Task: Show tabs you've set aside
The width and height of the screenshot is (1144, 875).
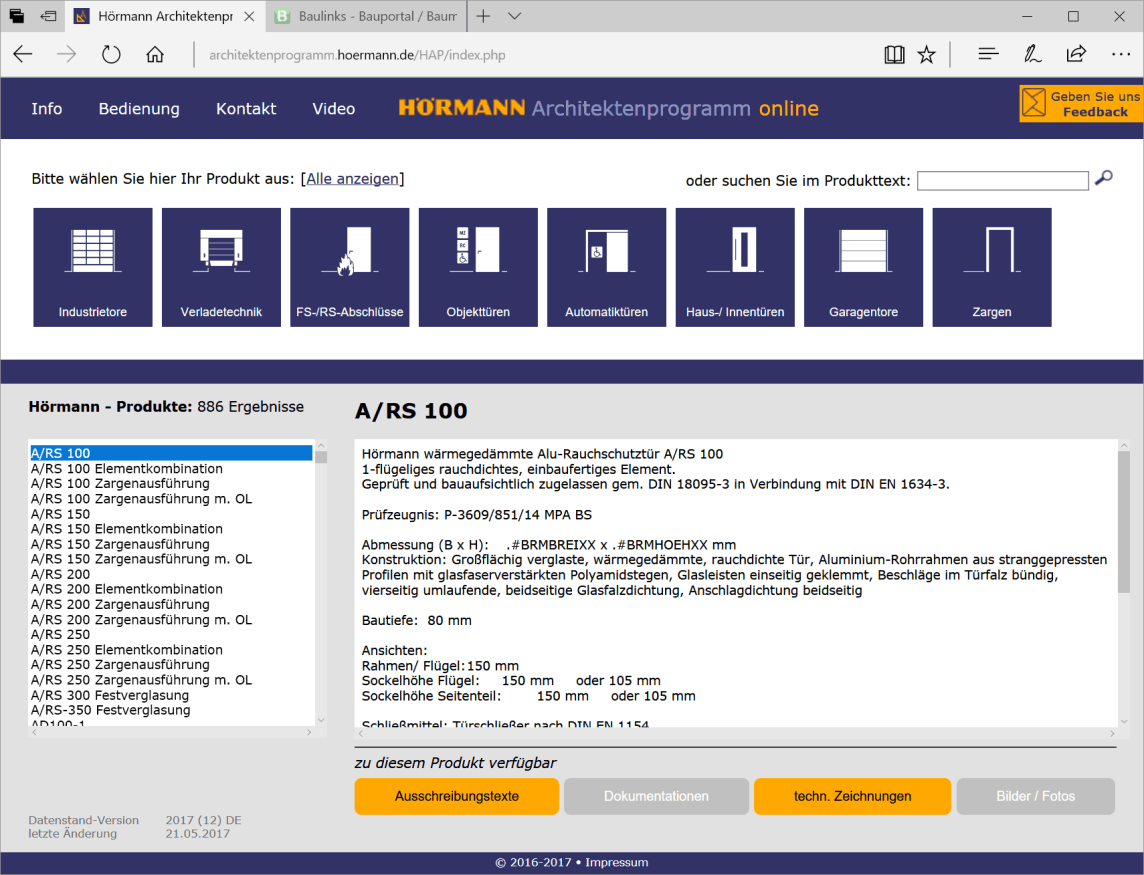Action: (16, 16)
